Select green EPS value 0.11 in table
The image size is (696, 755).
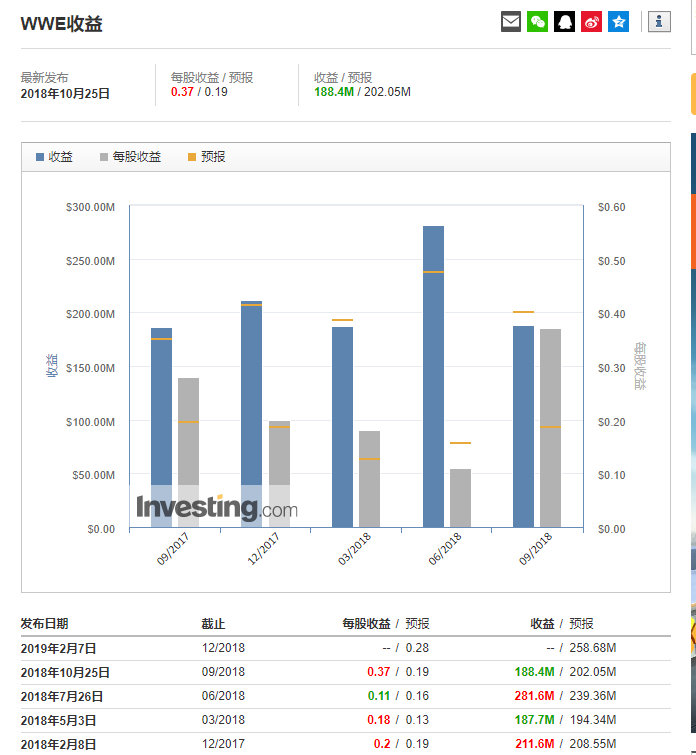coord(379,696)
